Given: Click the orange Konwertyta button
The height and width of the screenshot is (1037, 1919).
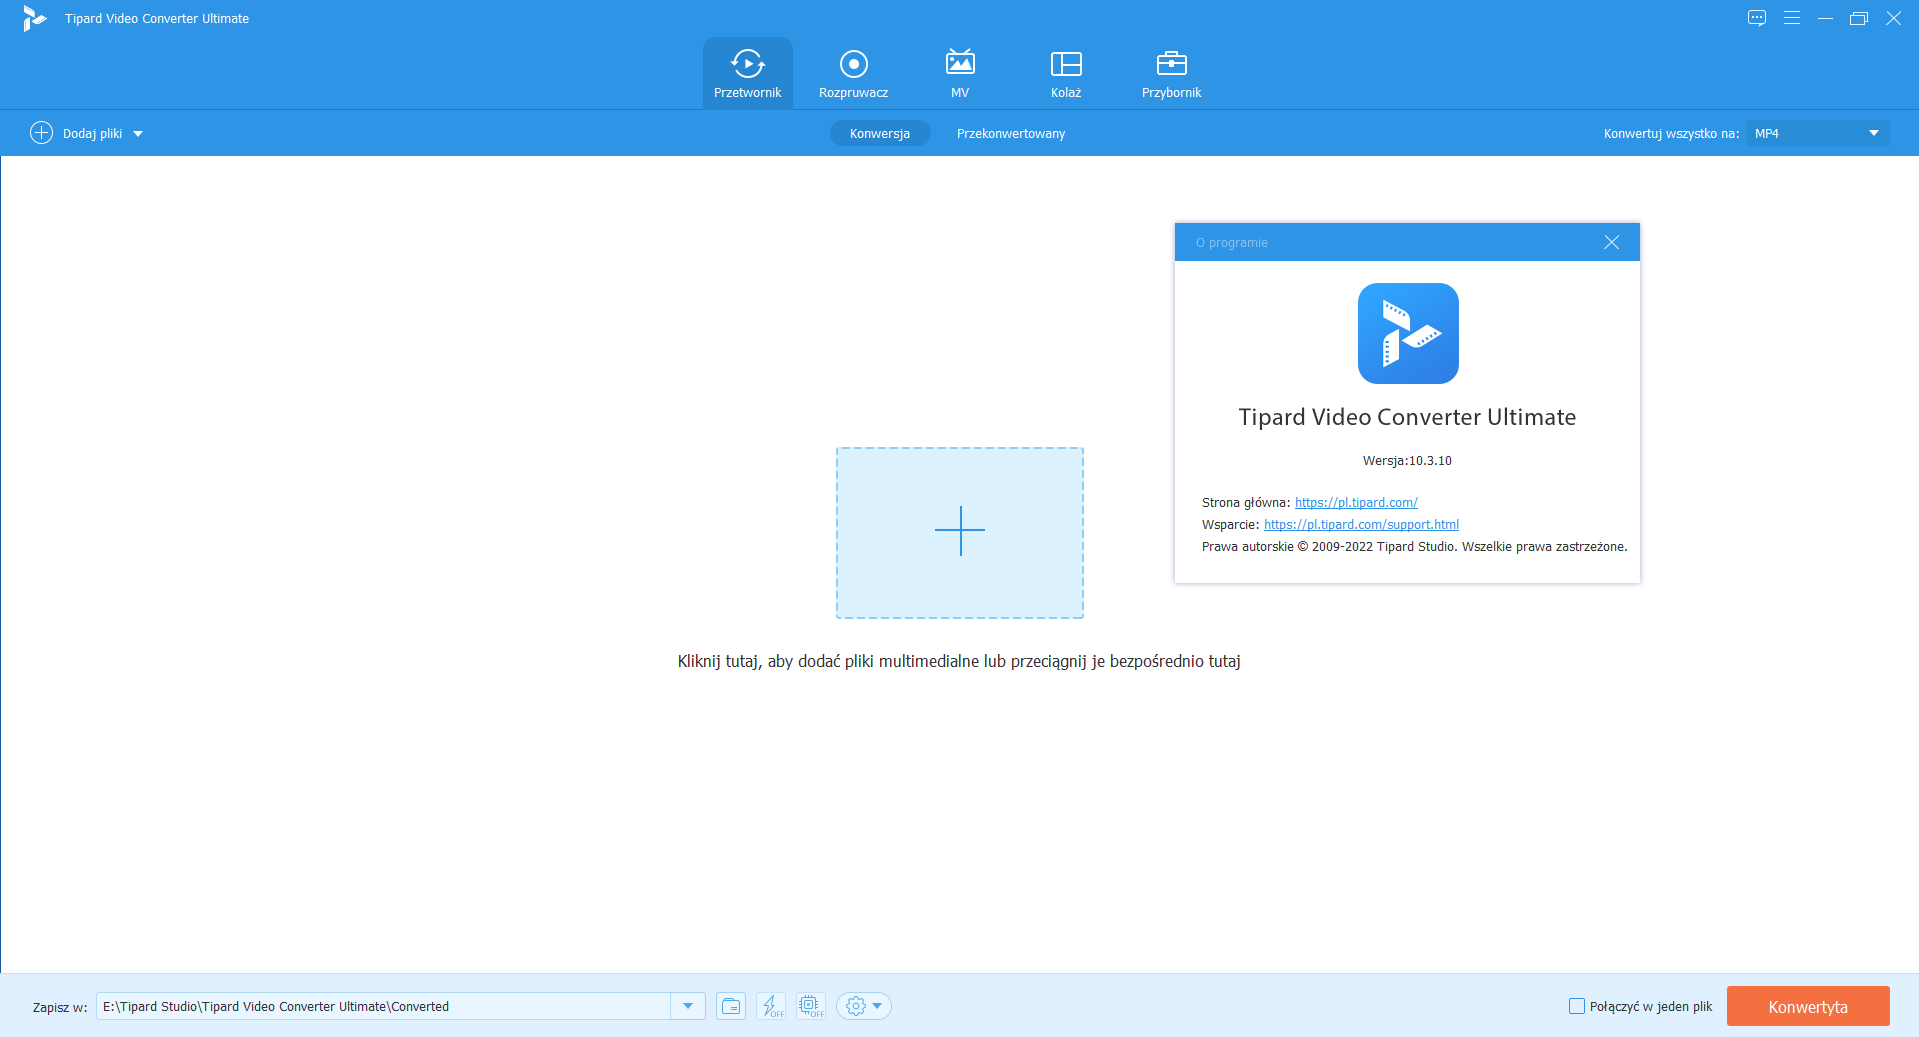Looking at the screenshot, I should pos(1808,1006).
